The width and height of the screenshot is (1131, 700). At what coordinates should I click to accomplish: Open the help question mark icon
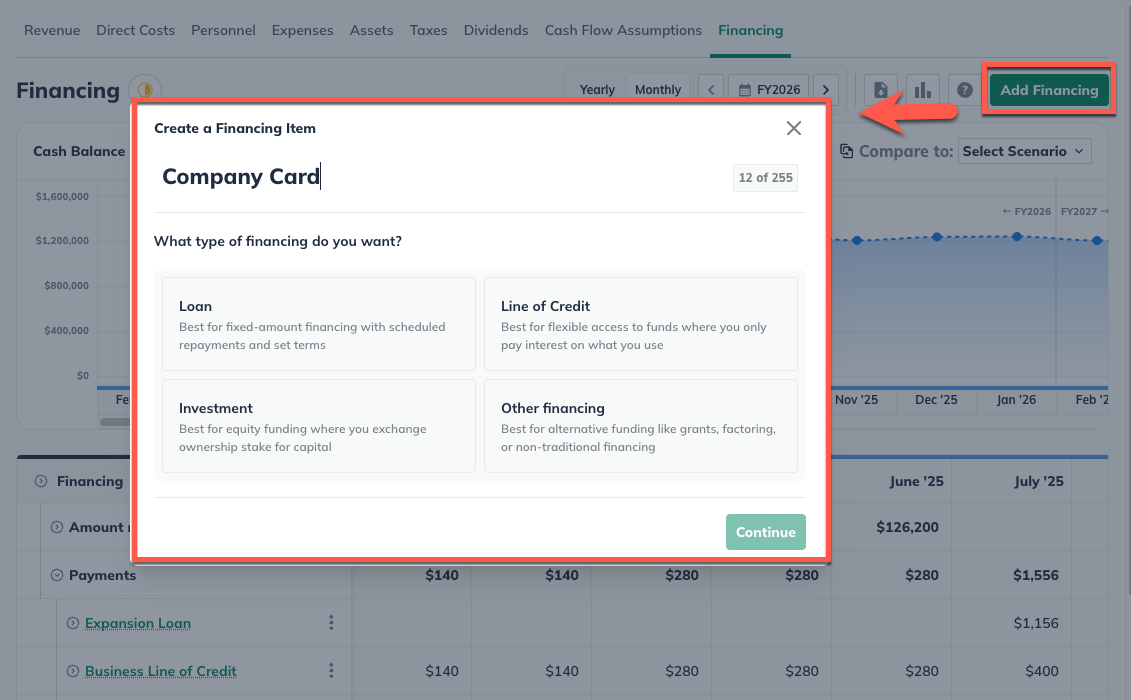[x=964, y=89]
